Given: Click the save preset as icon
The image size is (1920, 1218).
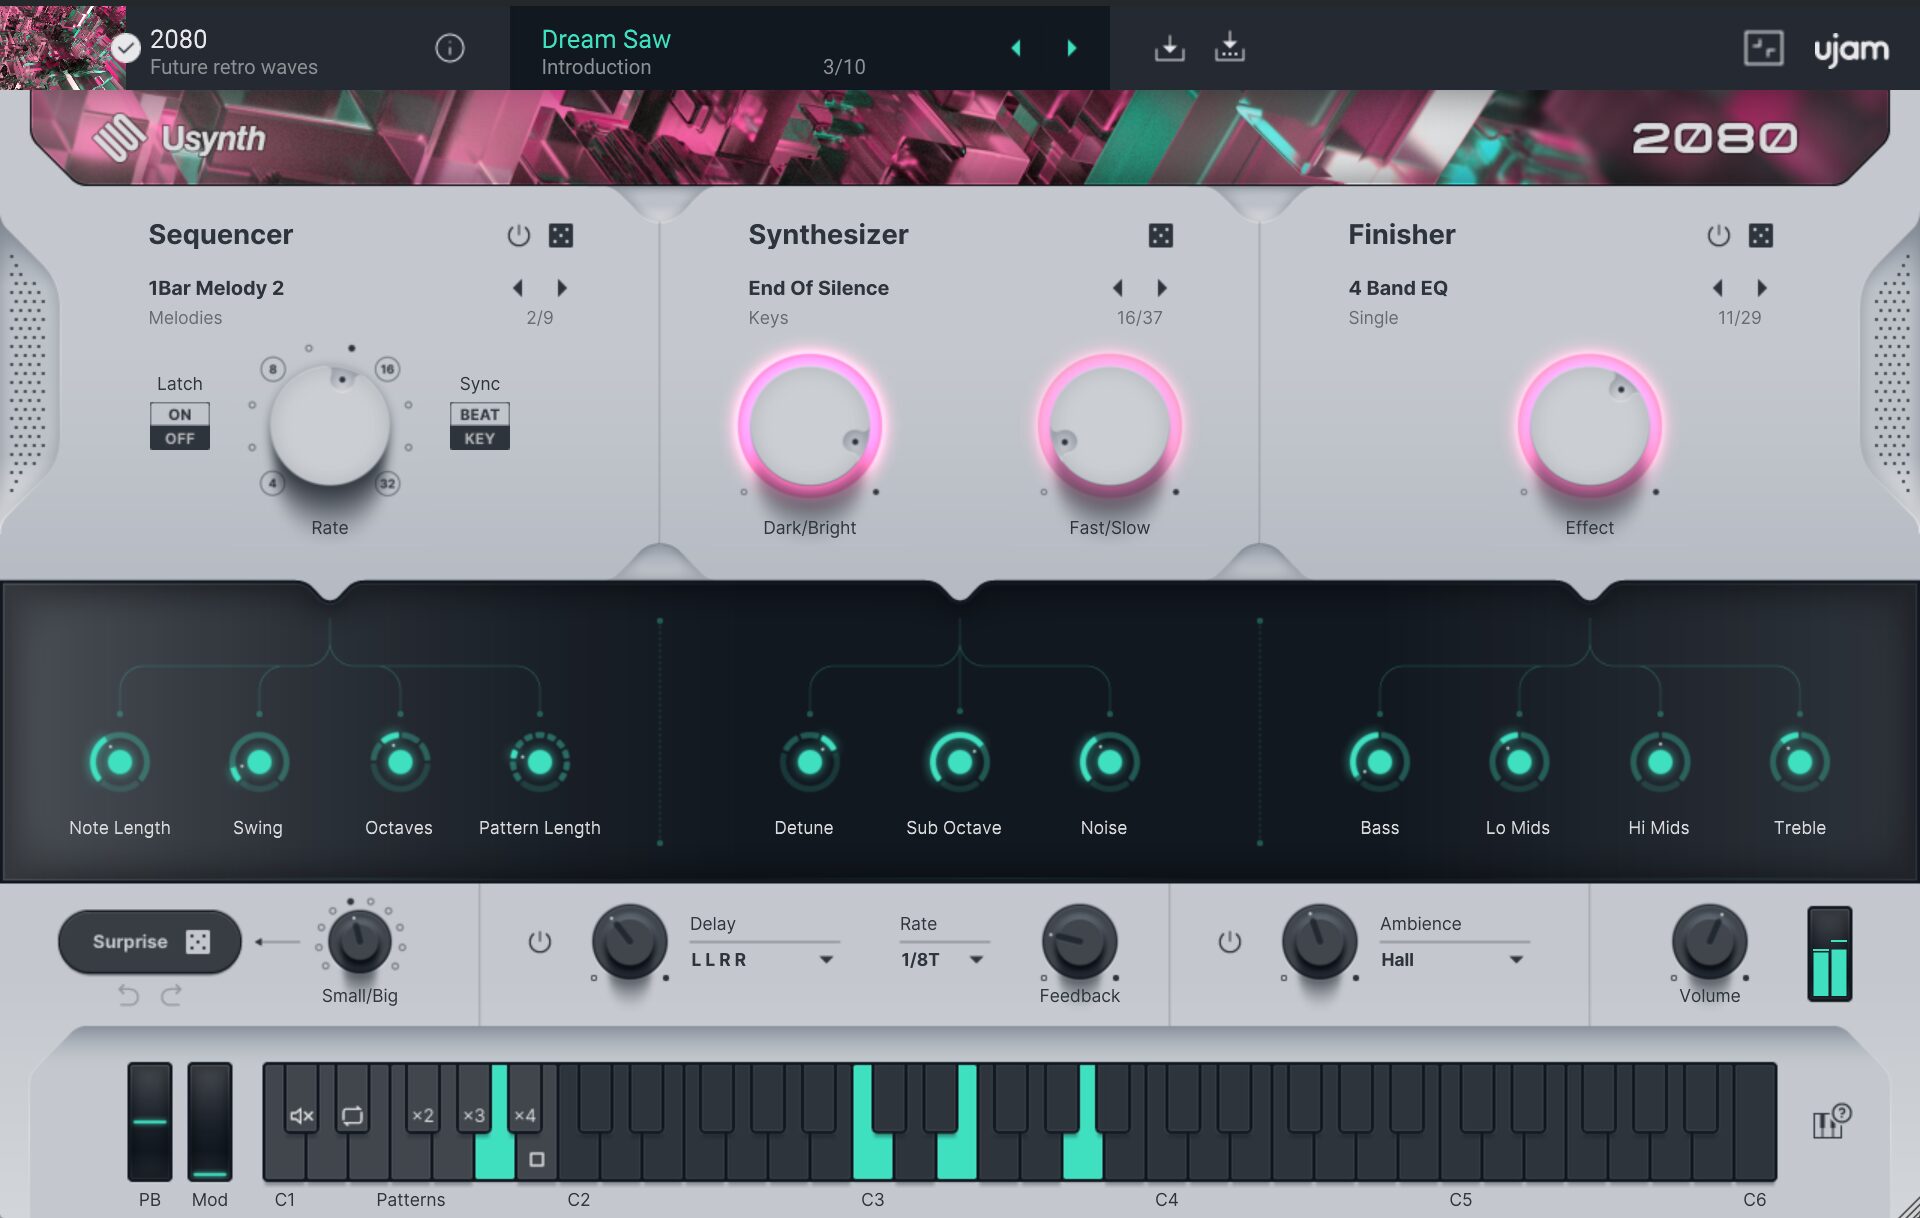Looking at the screenshot, I should click(1229, 47).
